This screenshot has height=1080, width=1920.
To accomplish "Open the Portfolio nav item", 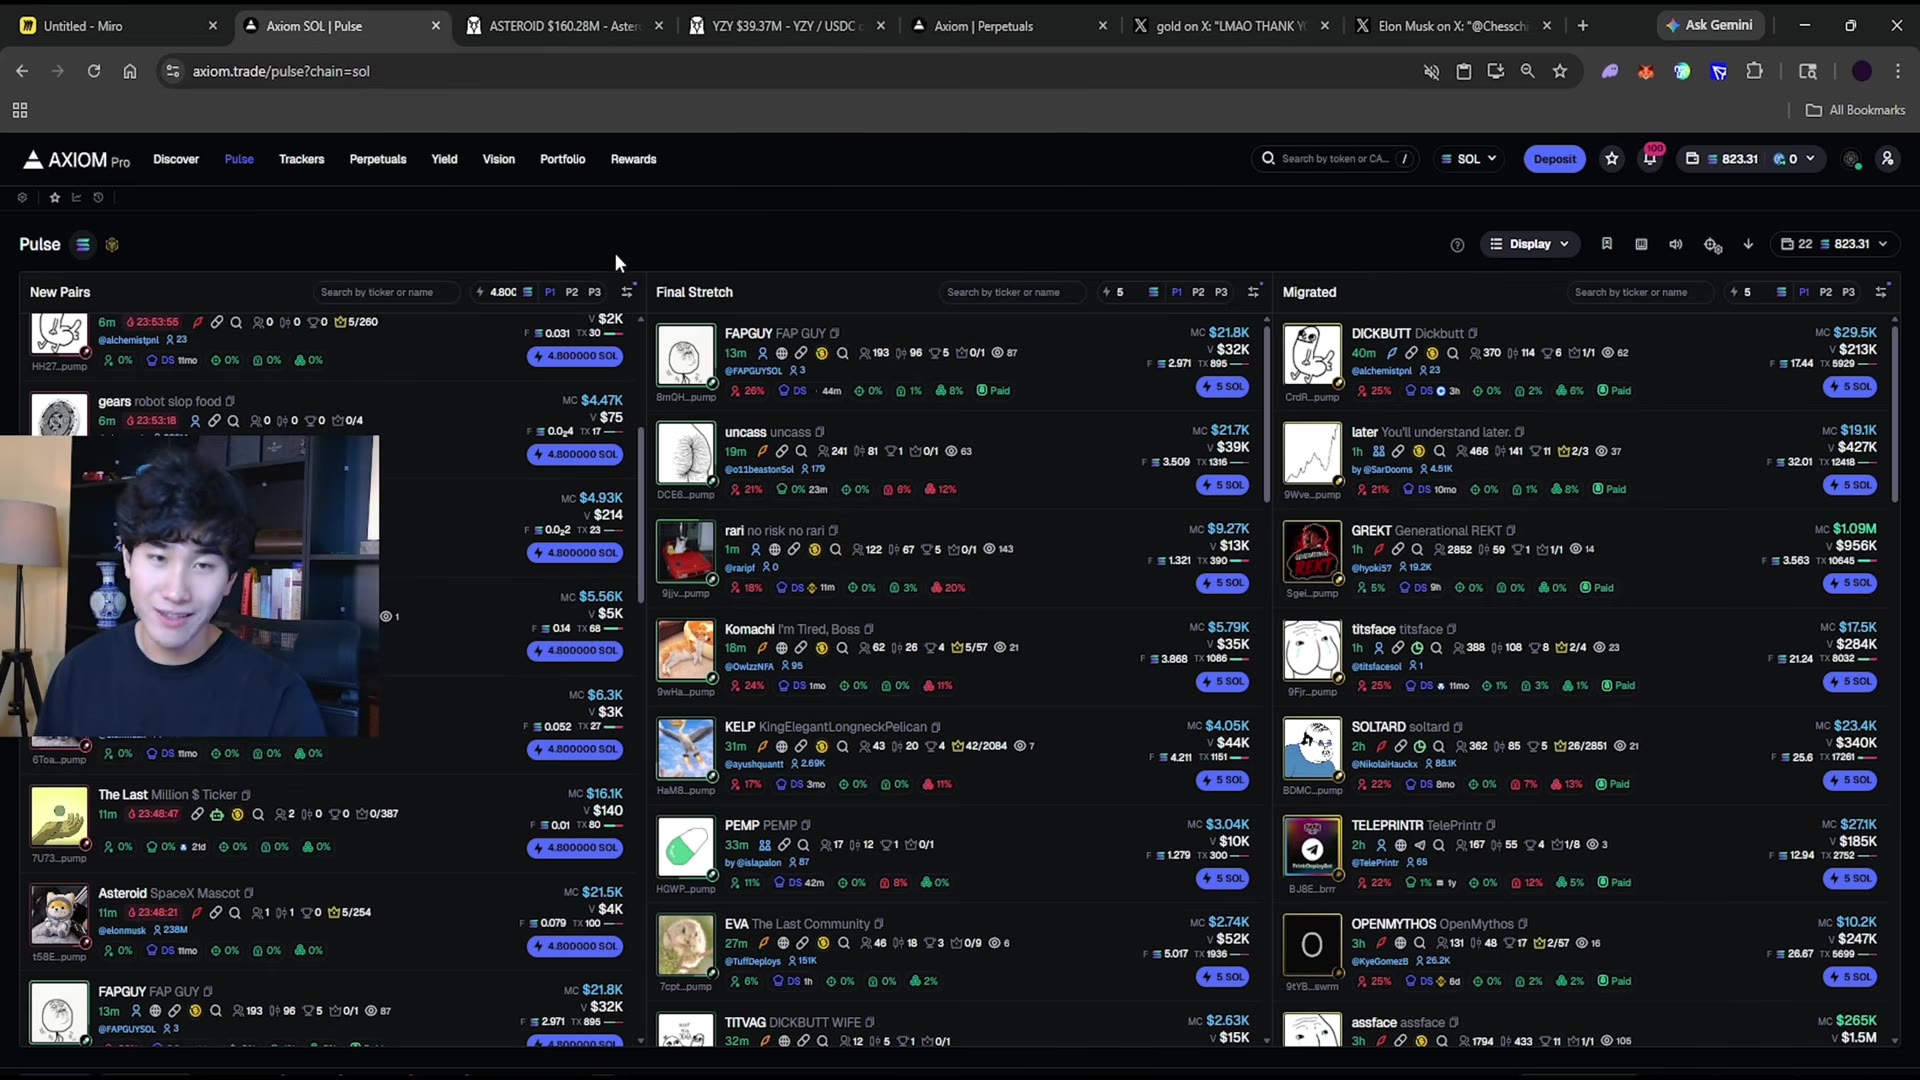I will point(562,159).
